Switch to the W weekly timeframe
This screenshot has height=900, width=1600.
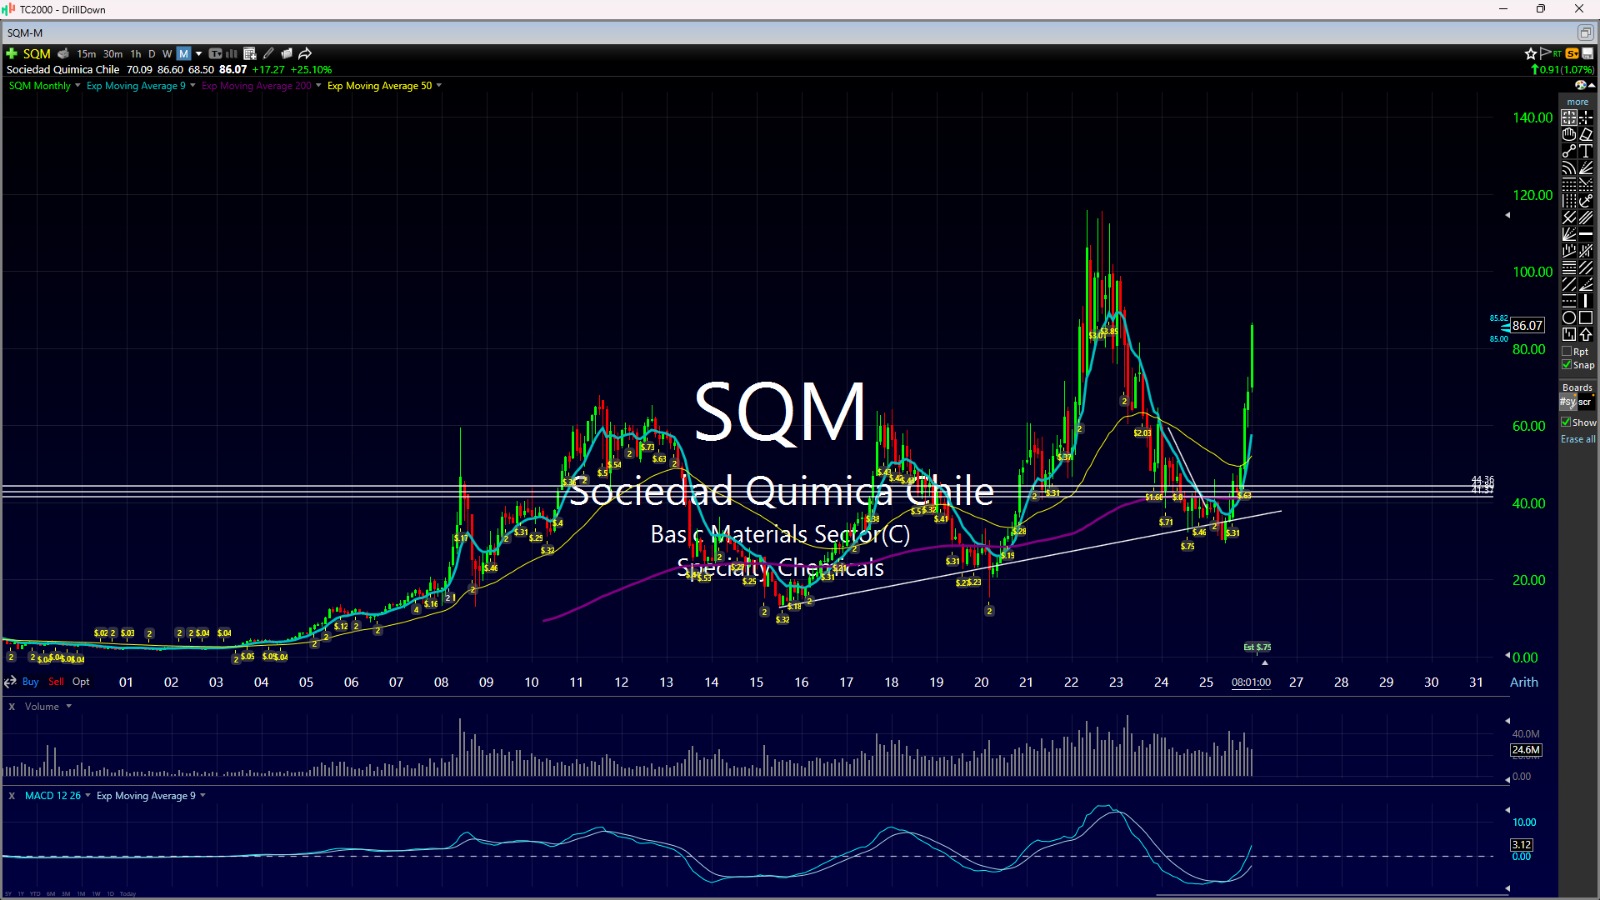167,54
